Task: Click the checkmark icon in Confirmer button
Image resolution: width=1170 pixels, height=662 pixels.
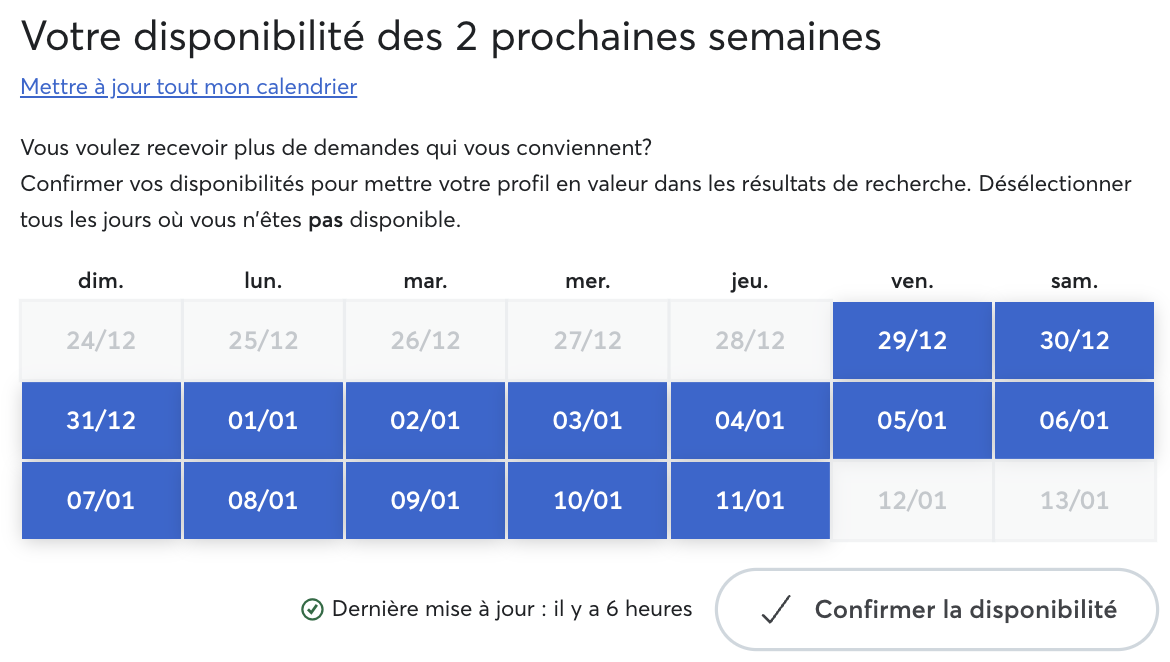Action: point(776,610)
